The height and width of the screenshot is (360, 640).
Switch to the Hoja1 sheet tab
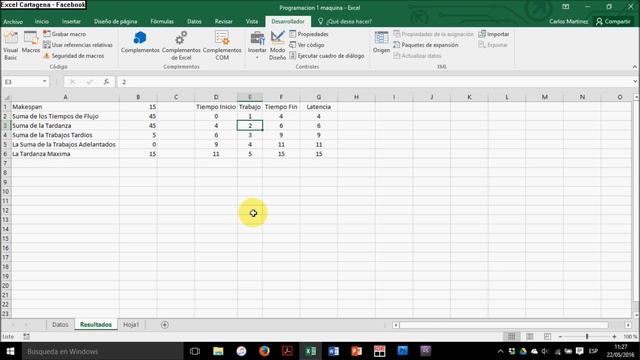tap(131, 324)
